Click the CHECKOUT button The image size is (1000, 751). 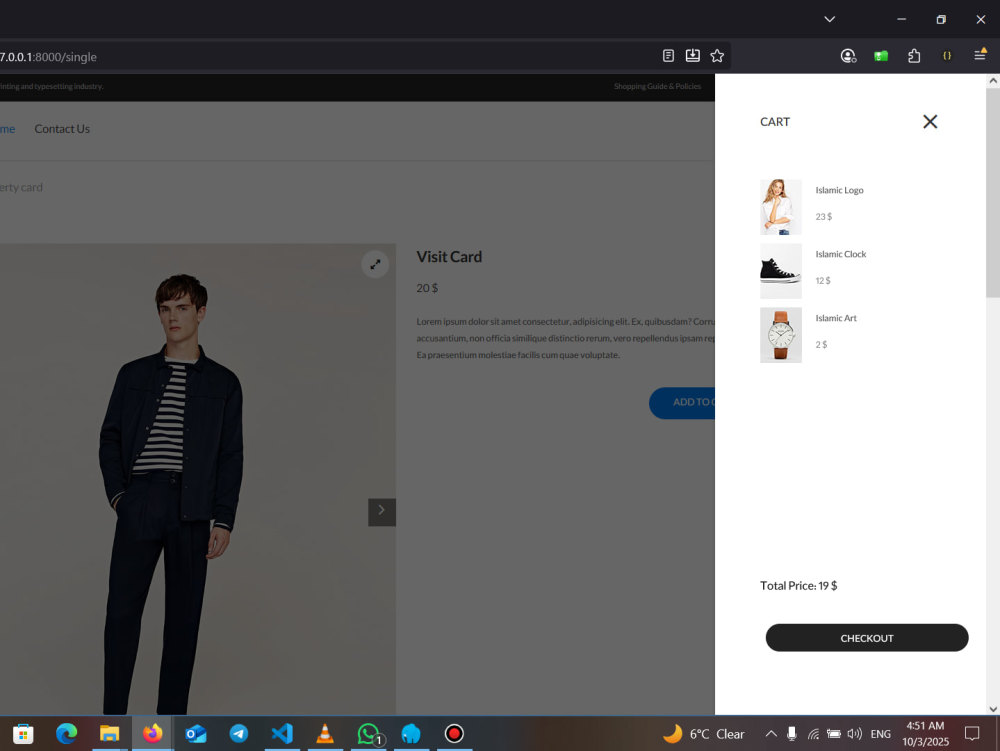[x=867, y=638]
